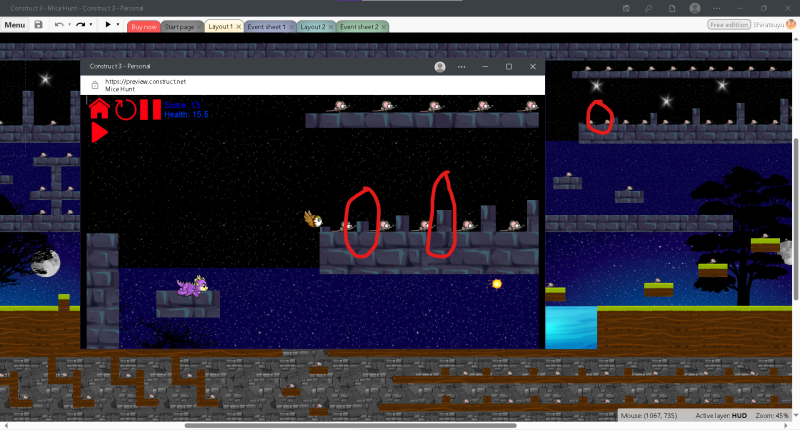Close the Construct 3 preview window
Viewport: 800px width, 430px height.
(533, 67)
